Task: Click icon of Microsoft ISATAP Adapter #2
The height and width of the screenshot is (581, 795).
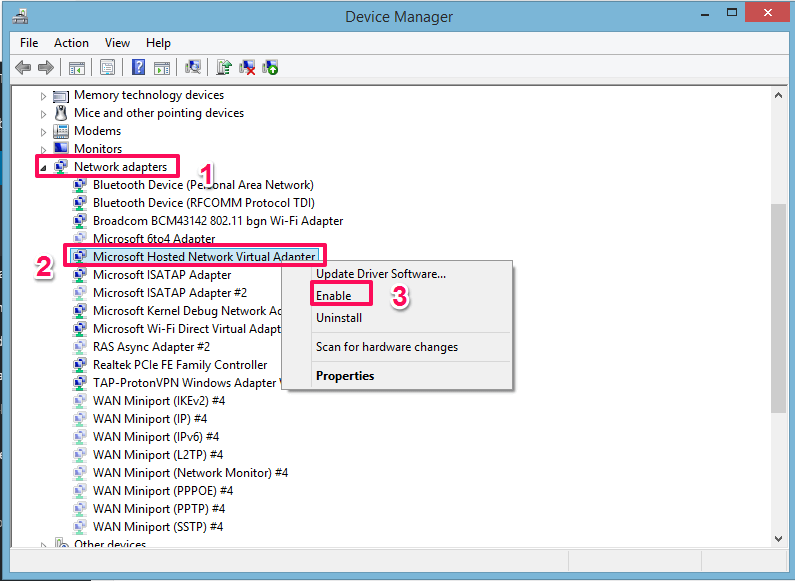Action: 80,293
